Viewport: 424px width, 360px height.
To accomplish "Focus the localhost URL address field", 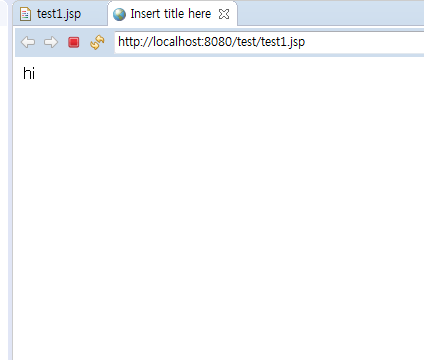I will (x=269, y=42).
